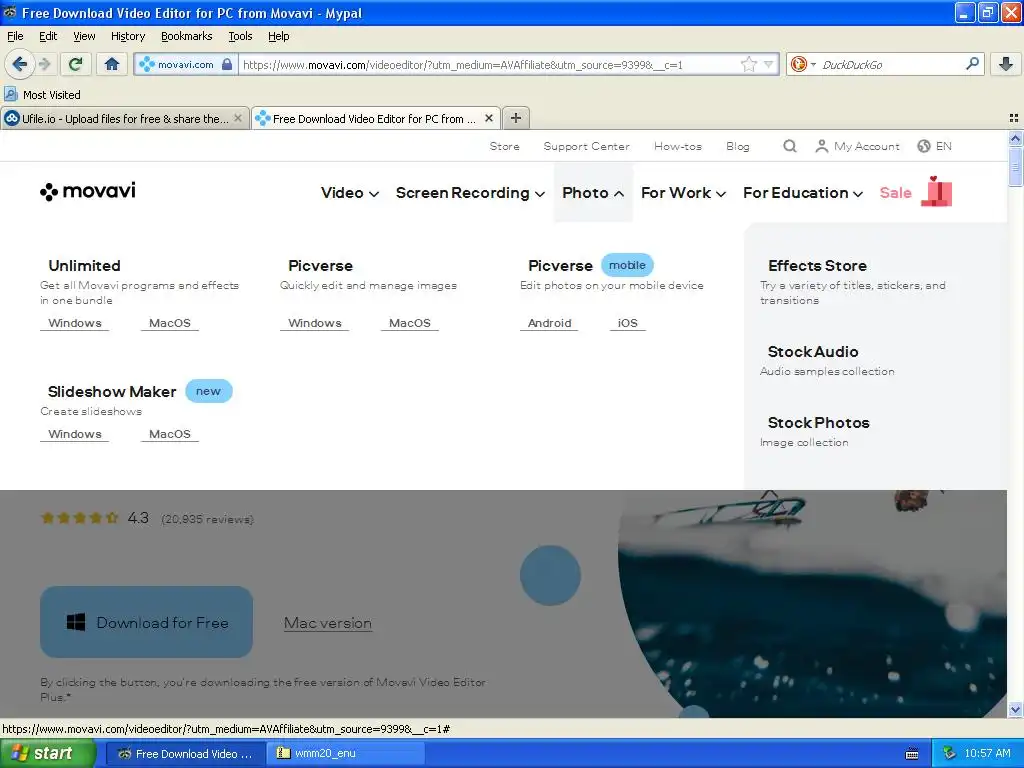The width and height of the screenshot is (1024, 768).
Task: Expand the Screen Recording dropdown
Action: coord(470,193)
